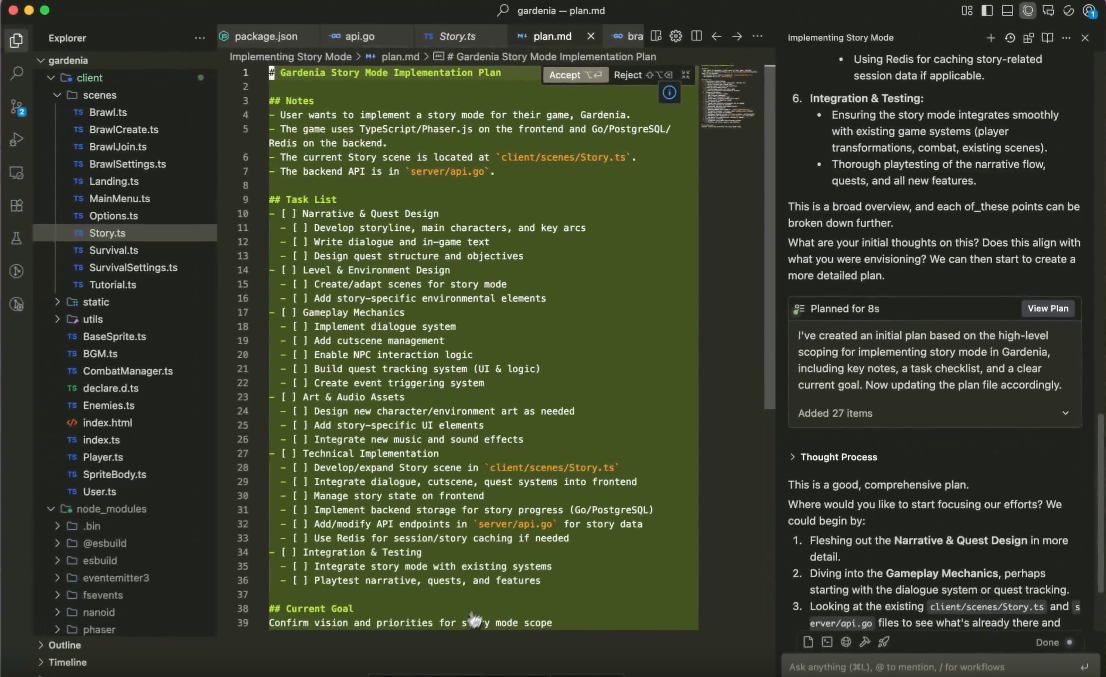Click the info icon below Accept/Reject
1106x677 pixels.
pyautogui.click(x=669, y=92)
